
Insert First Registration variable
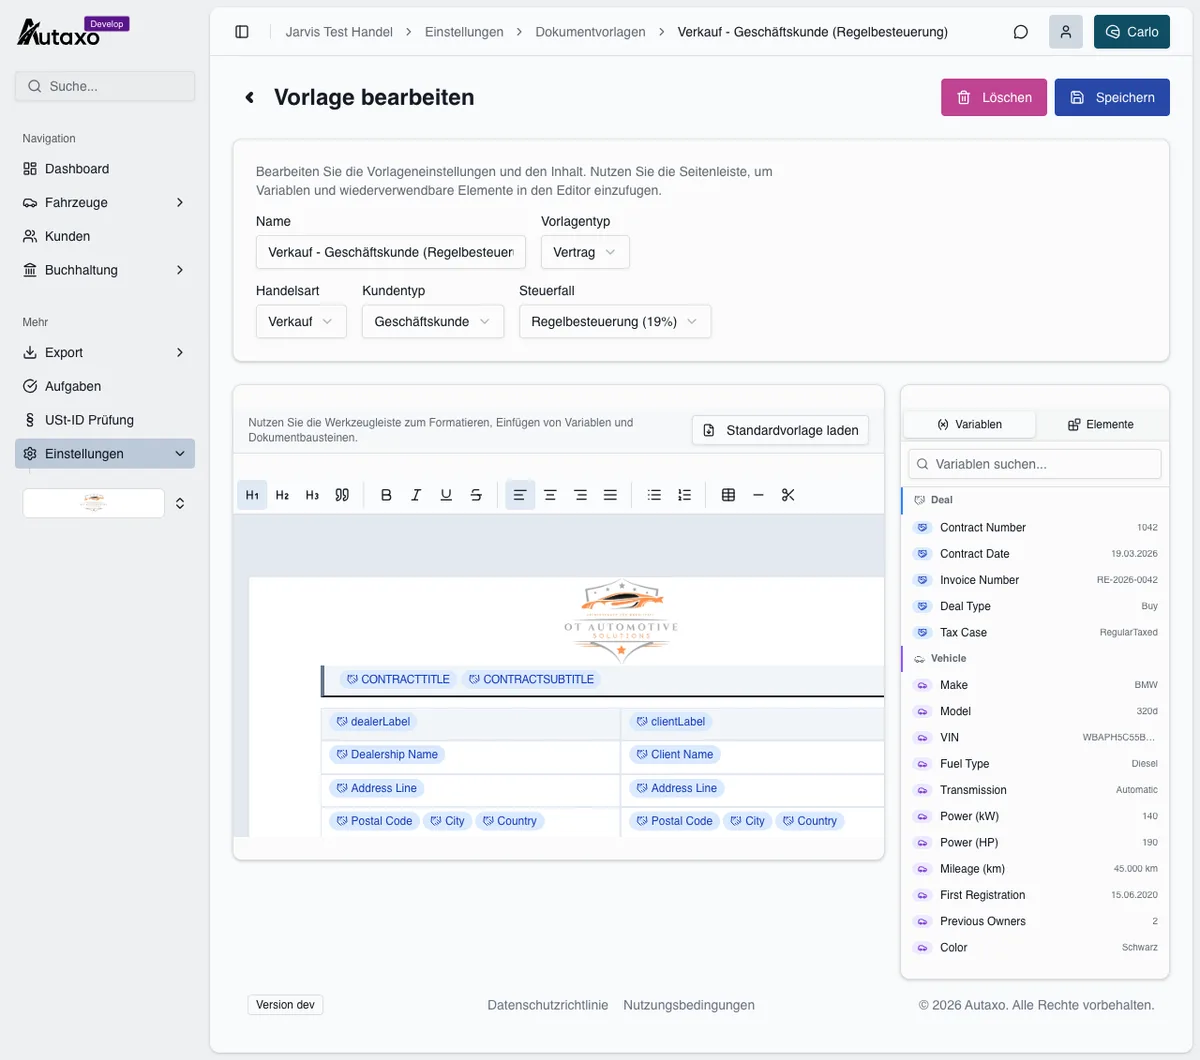coord(1035,895)
